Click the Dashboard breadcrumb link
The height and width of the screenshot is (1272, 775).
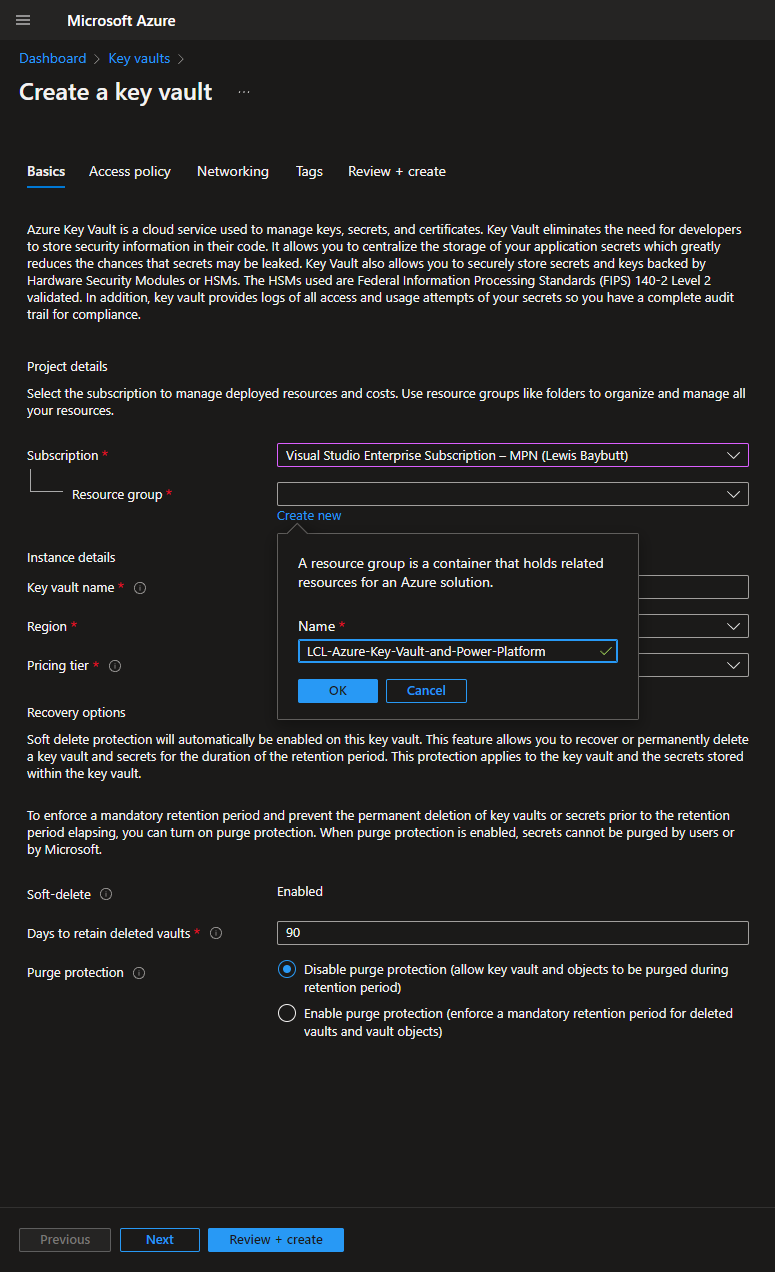53,59
